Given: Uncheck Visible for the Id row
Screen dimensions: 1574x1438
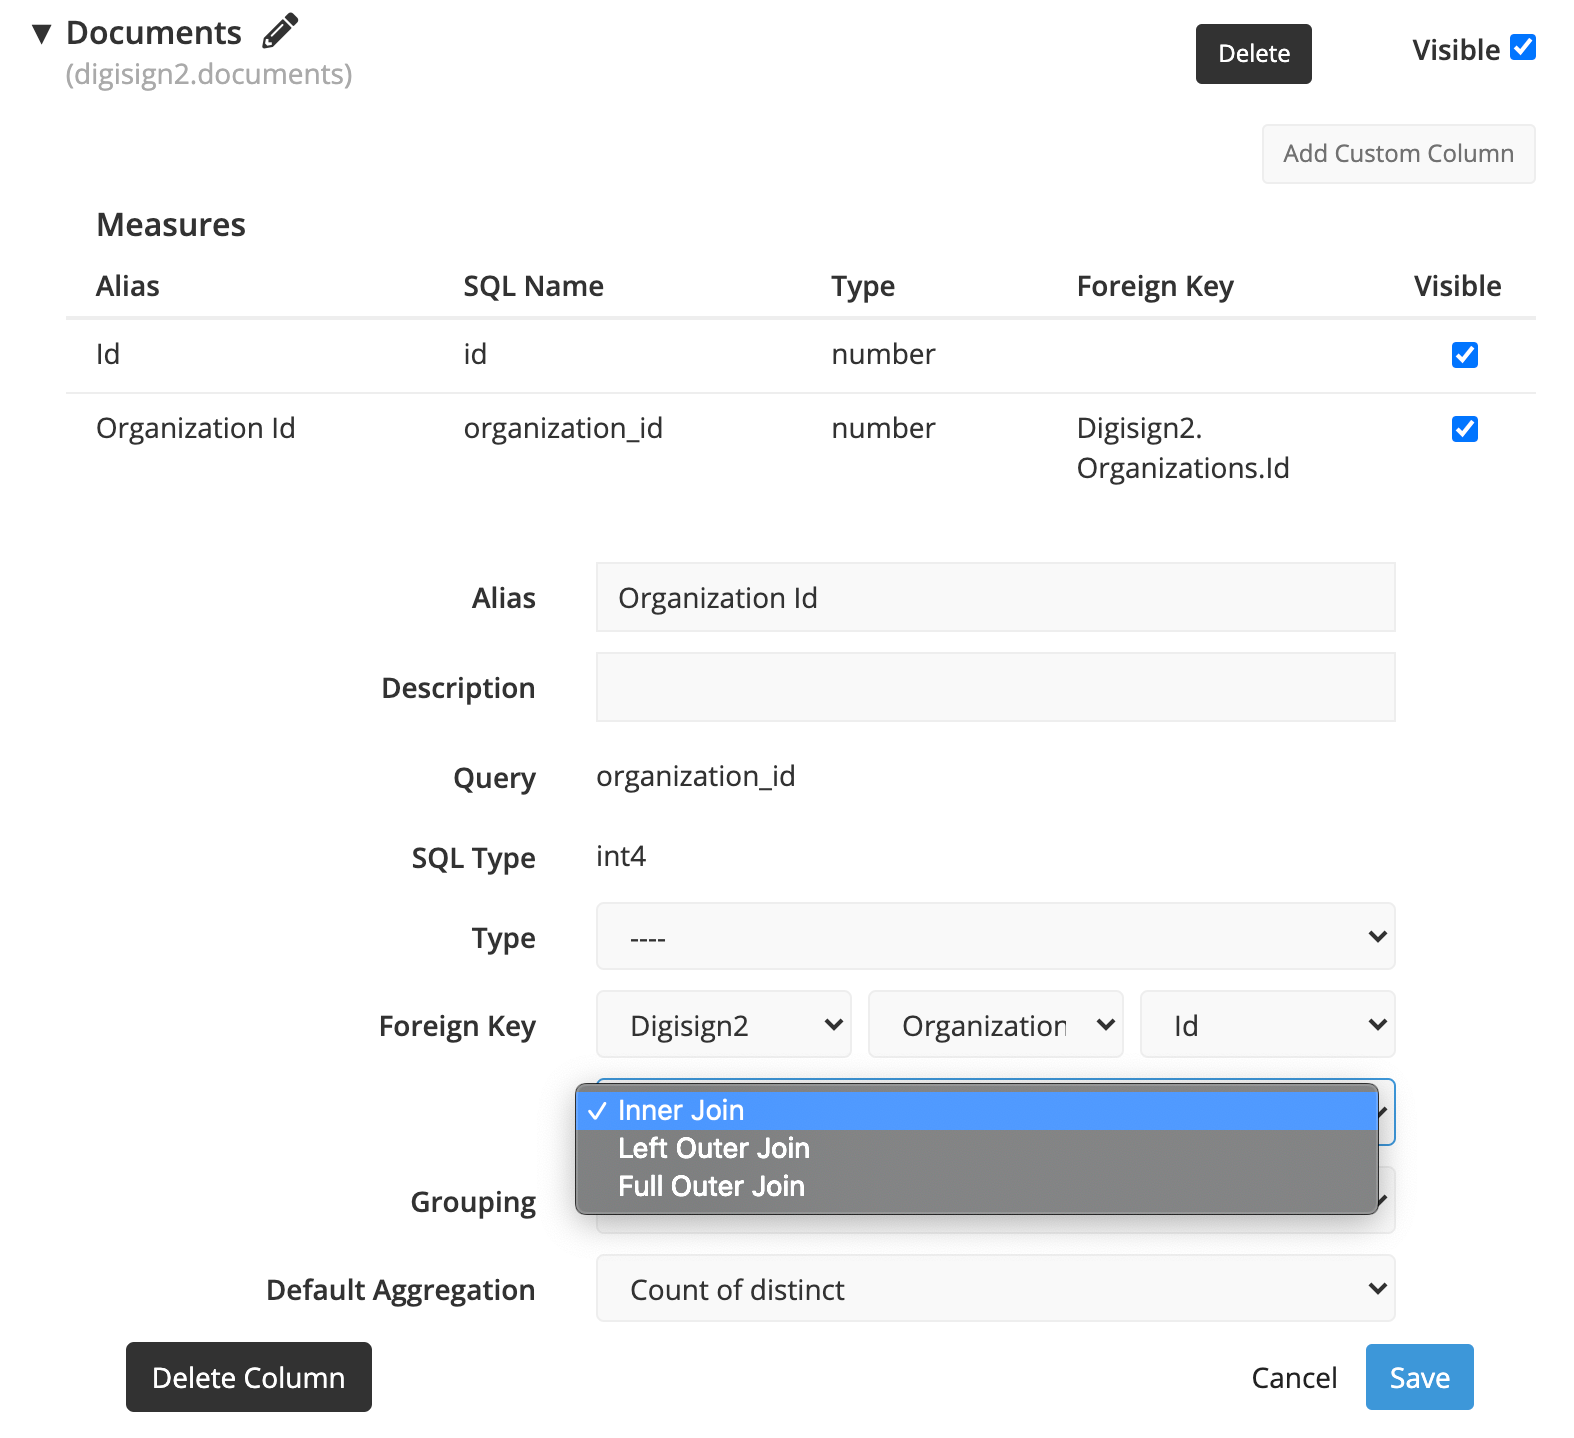Looking at the screenshot, I should pyautogui.click(x=1465, y=355).
